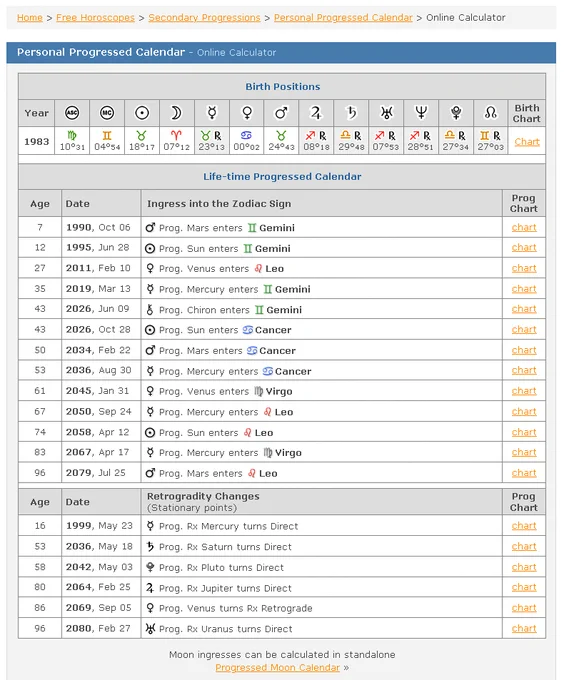Click the Ascendant (ASC) symbol in header
This screenshot has width=564, height=680.
point(72,113)
